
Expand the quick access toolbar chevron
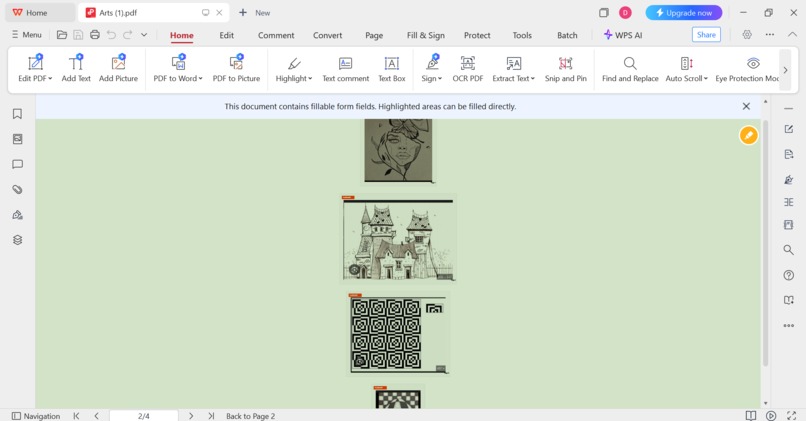[x=144, y=35]
